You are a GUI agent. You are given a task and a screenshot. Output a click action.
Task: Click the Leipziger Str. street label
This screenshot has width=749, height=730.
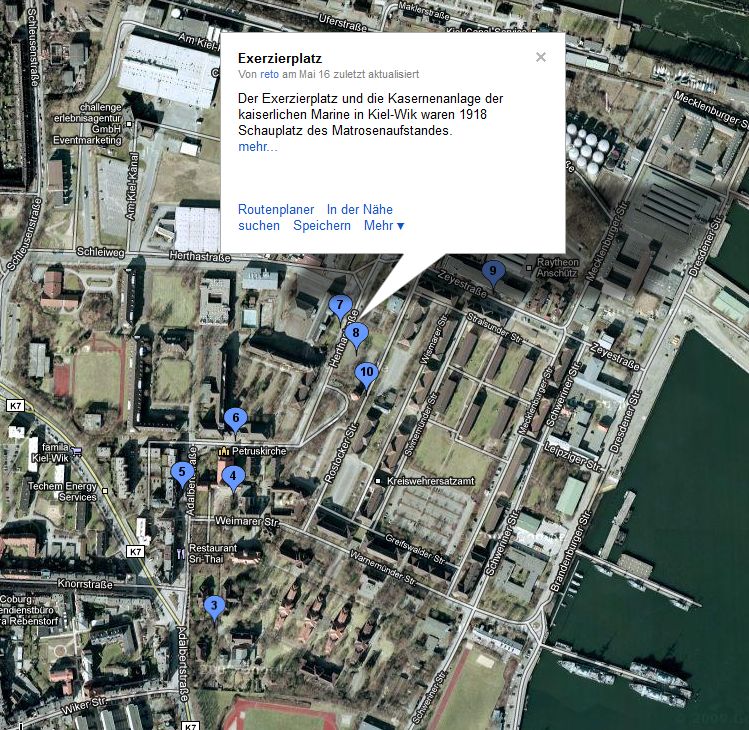(572, 458)
